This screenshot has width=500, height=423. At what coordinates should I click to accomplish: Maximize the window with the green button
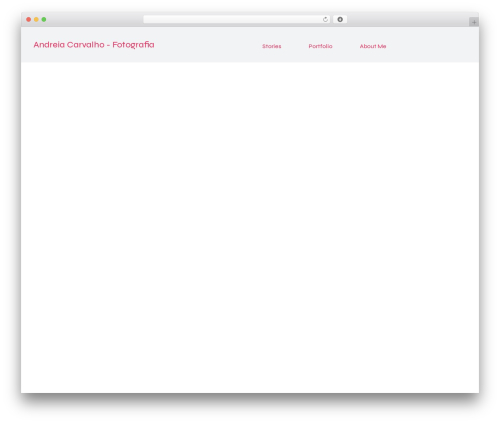click(x=44, y=20)
